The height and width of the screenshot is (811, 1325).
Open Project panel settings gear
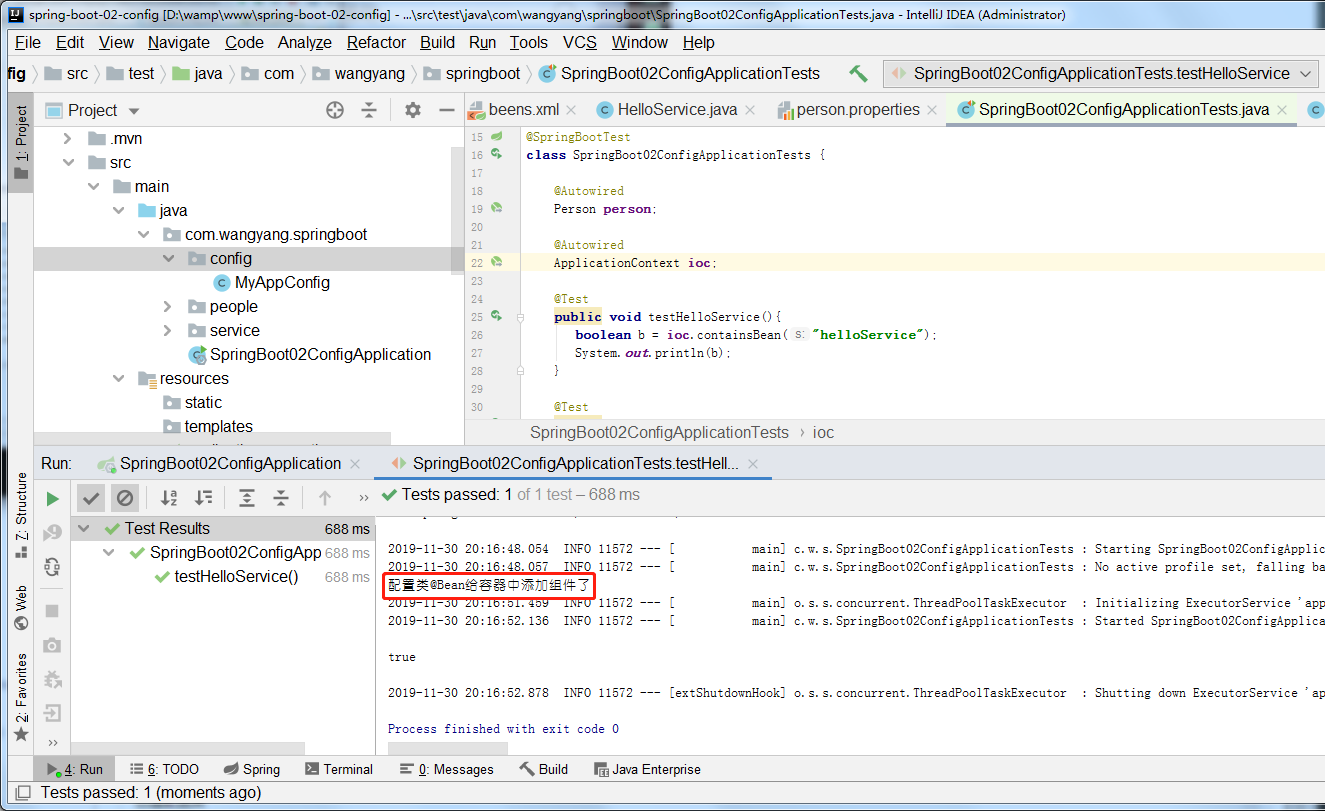point(413,110)
